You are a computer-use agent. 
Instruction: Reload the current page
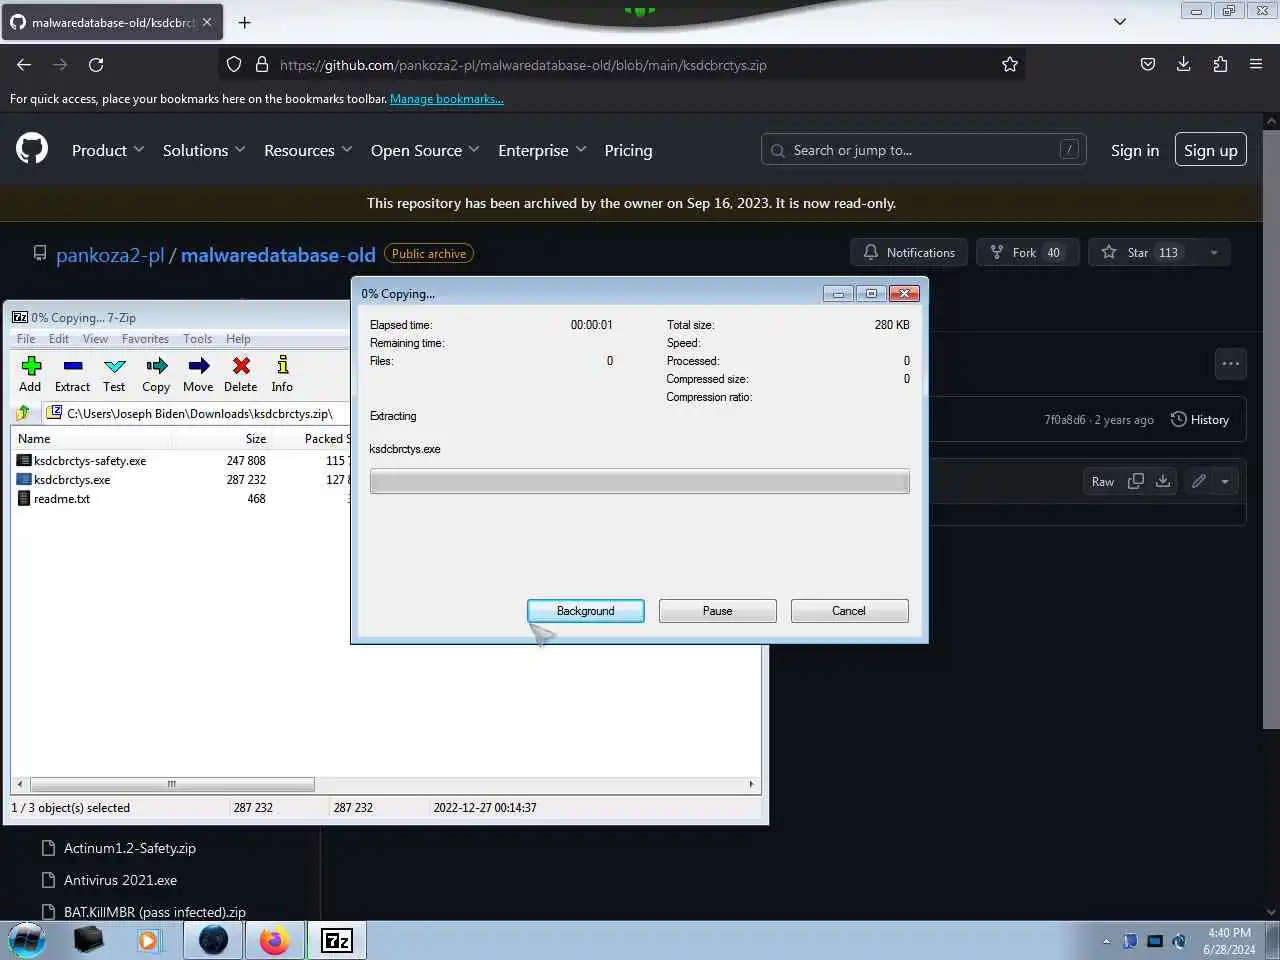(x=96, y=64)
